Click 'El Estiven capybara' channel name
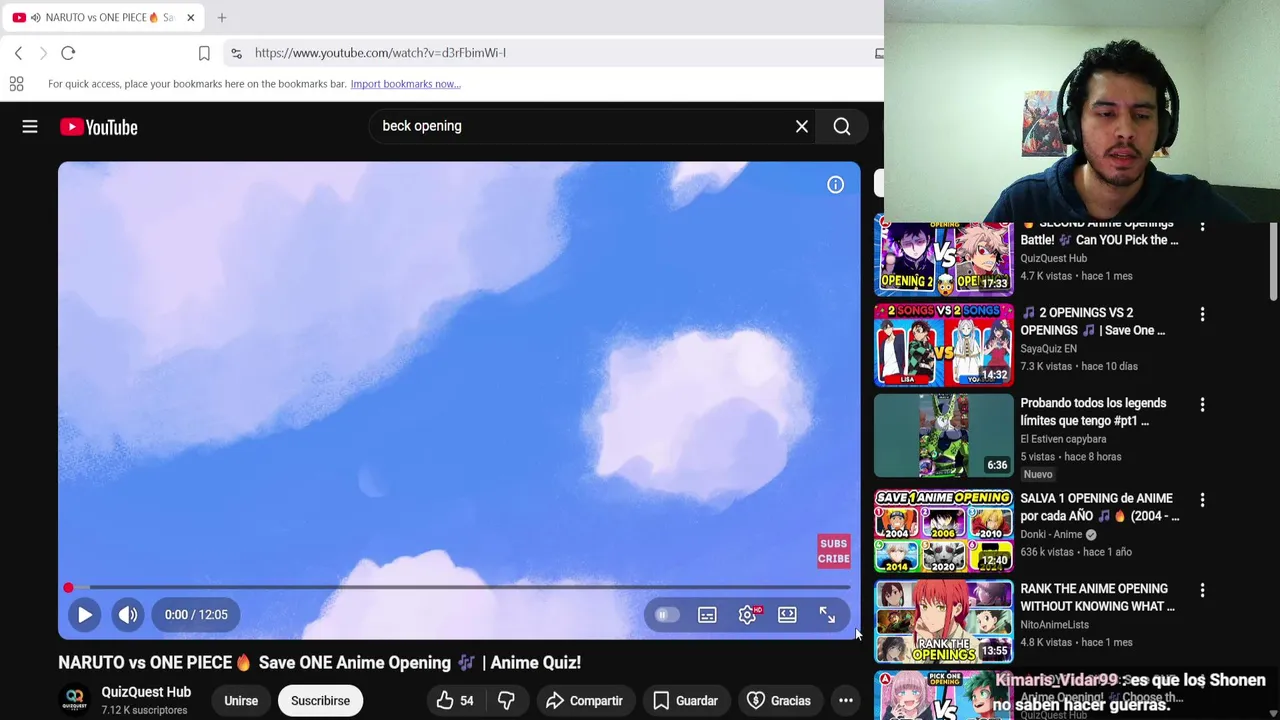This screenshot has height=720, width=1280. point(1063,439)
